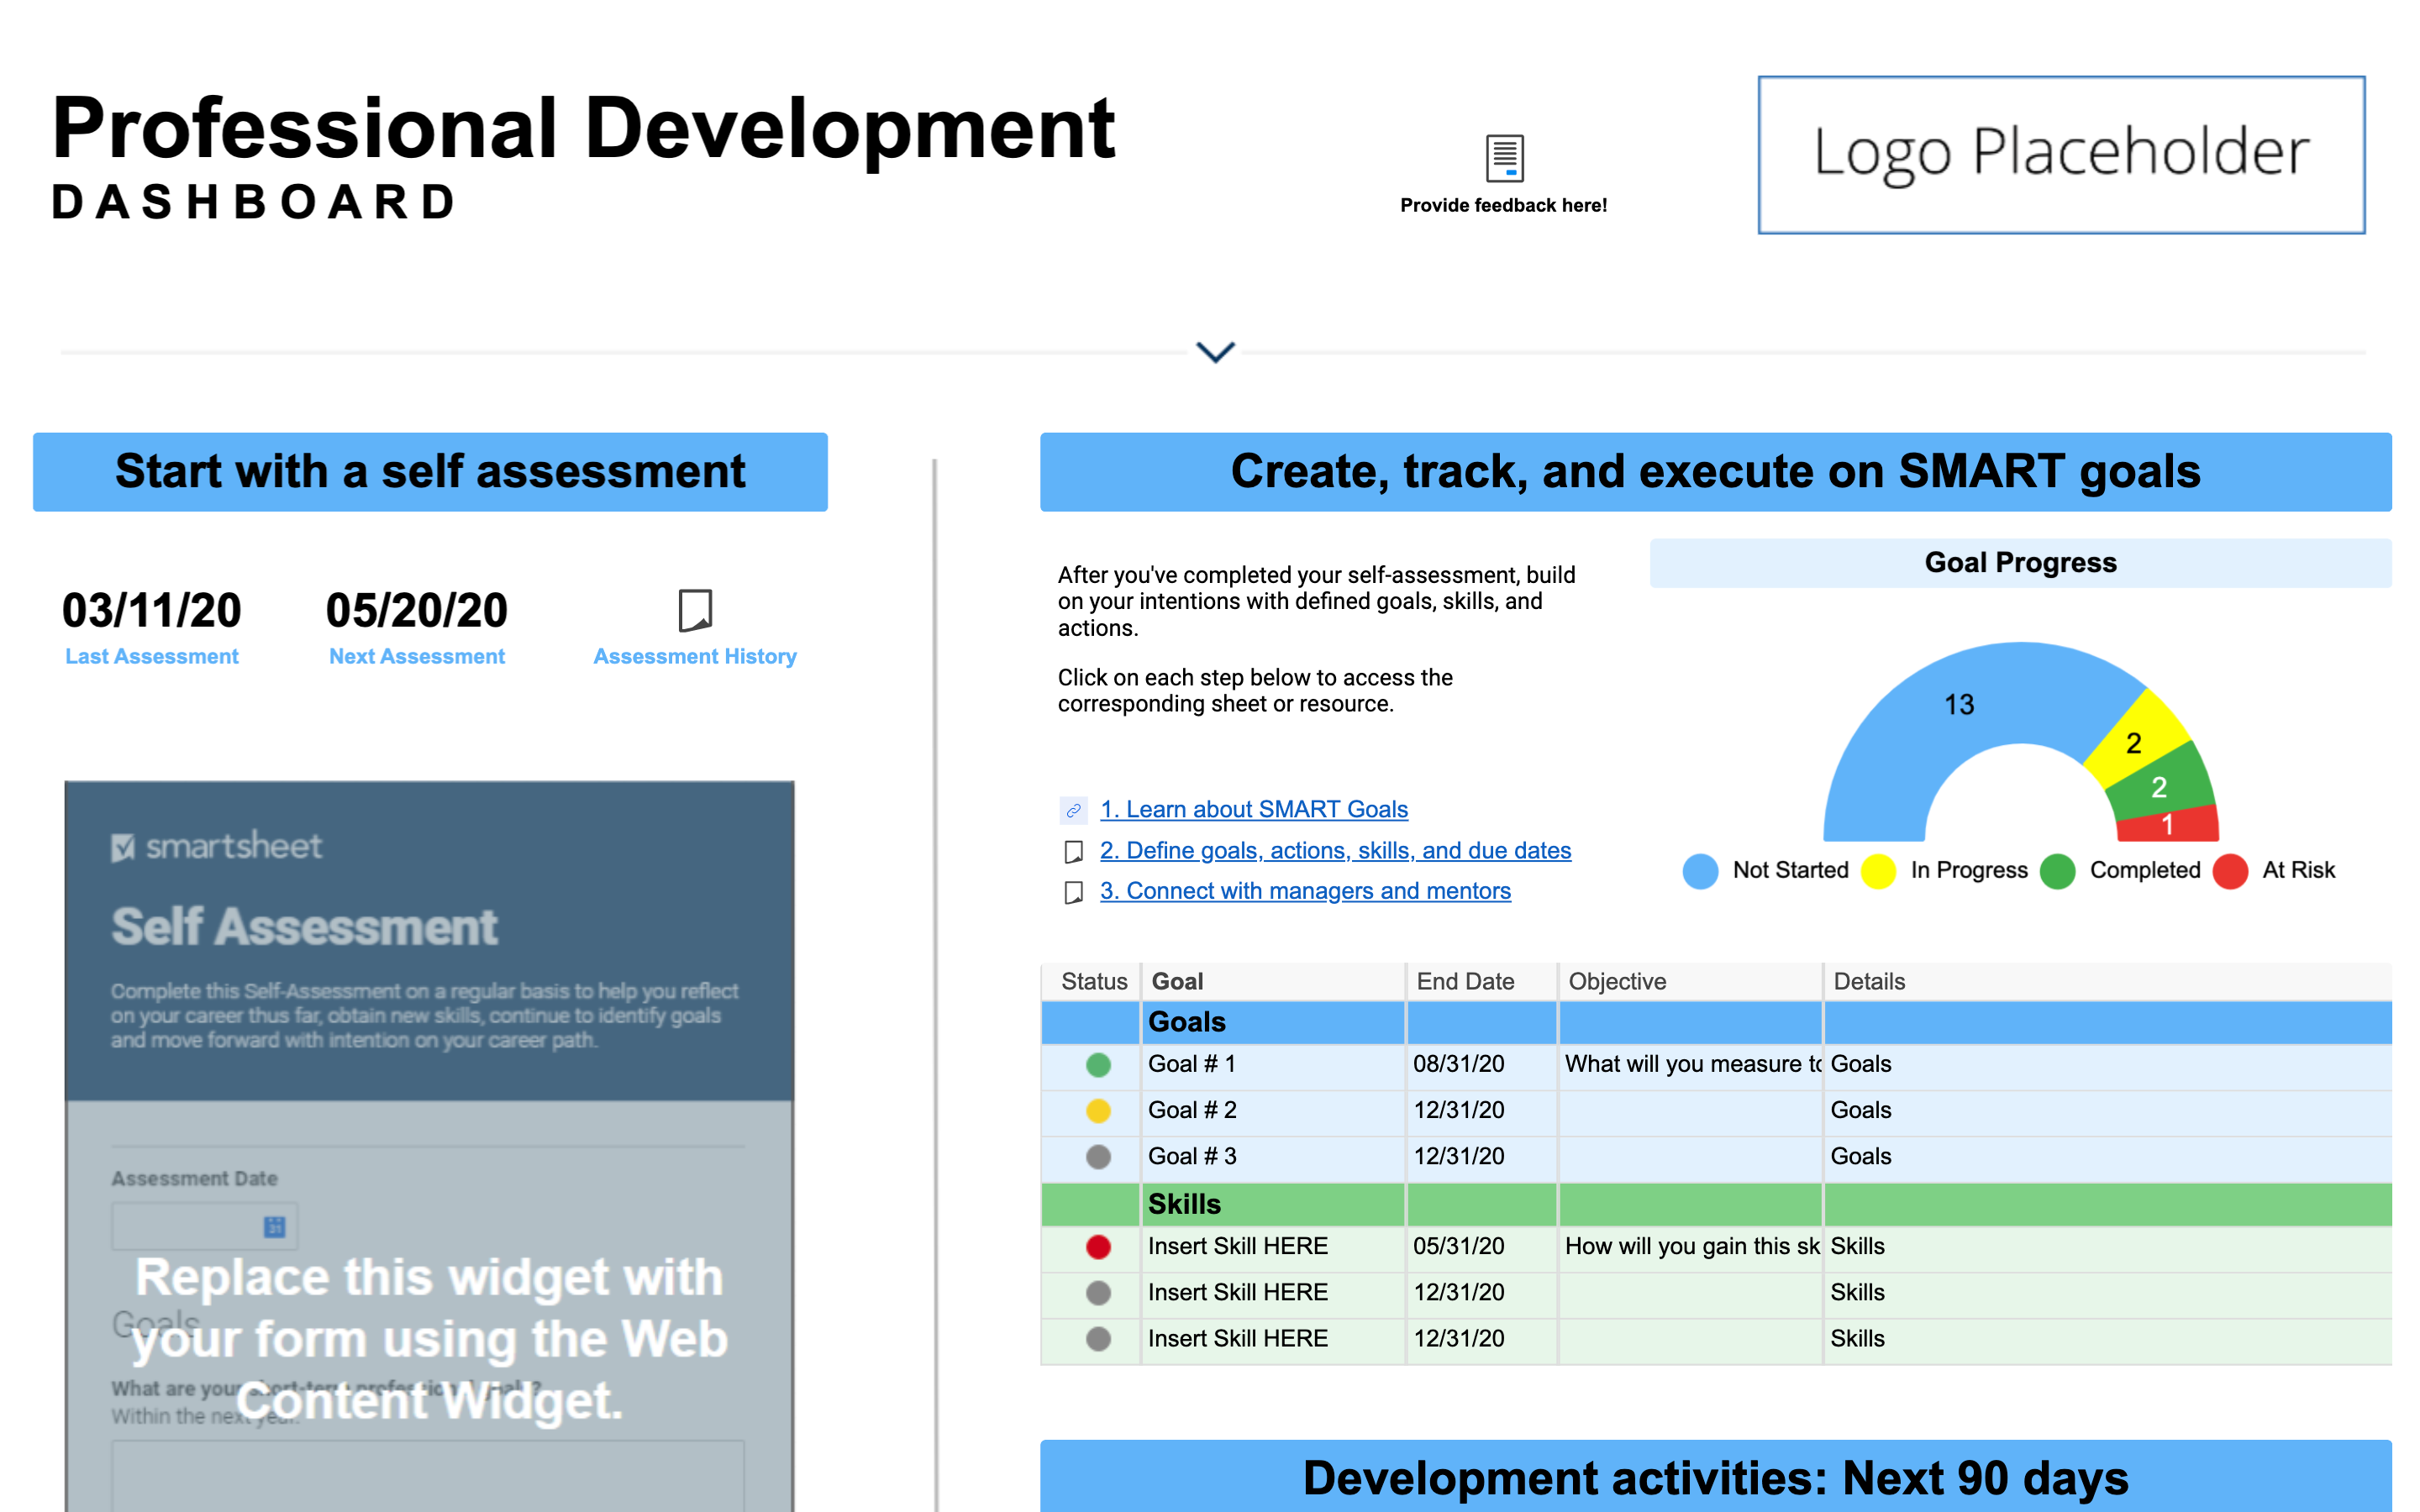Open Connect with managers and mentors link

point(1305,891)
